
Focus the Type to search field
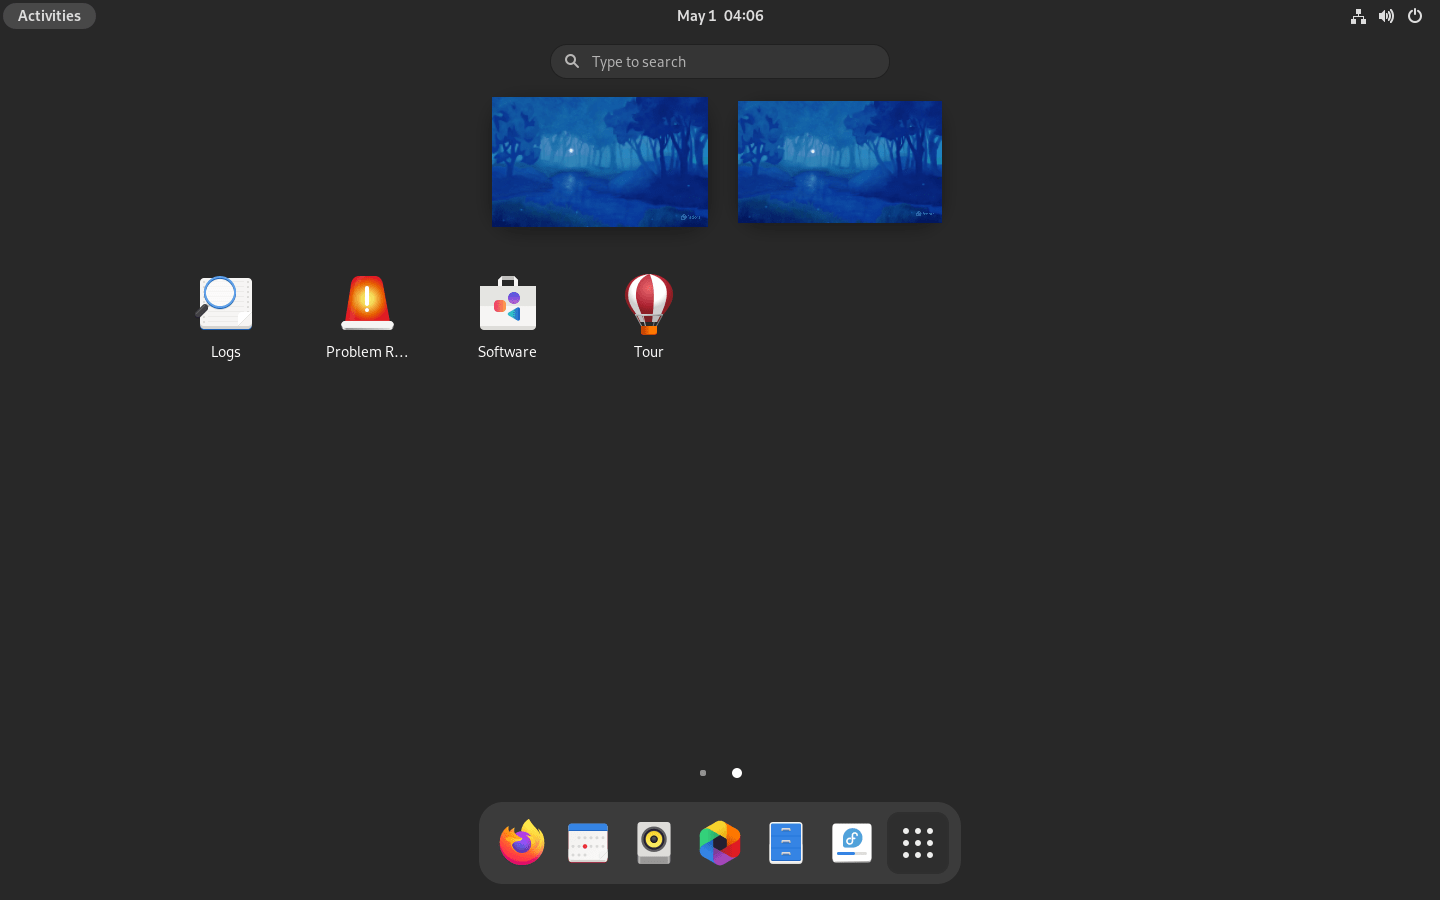coord(720,62)
